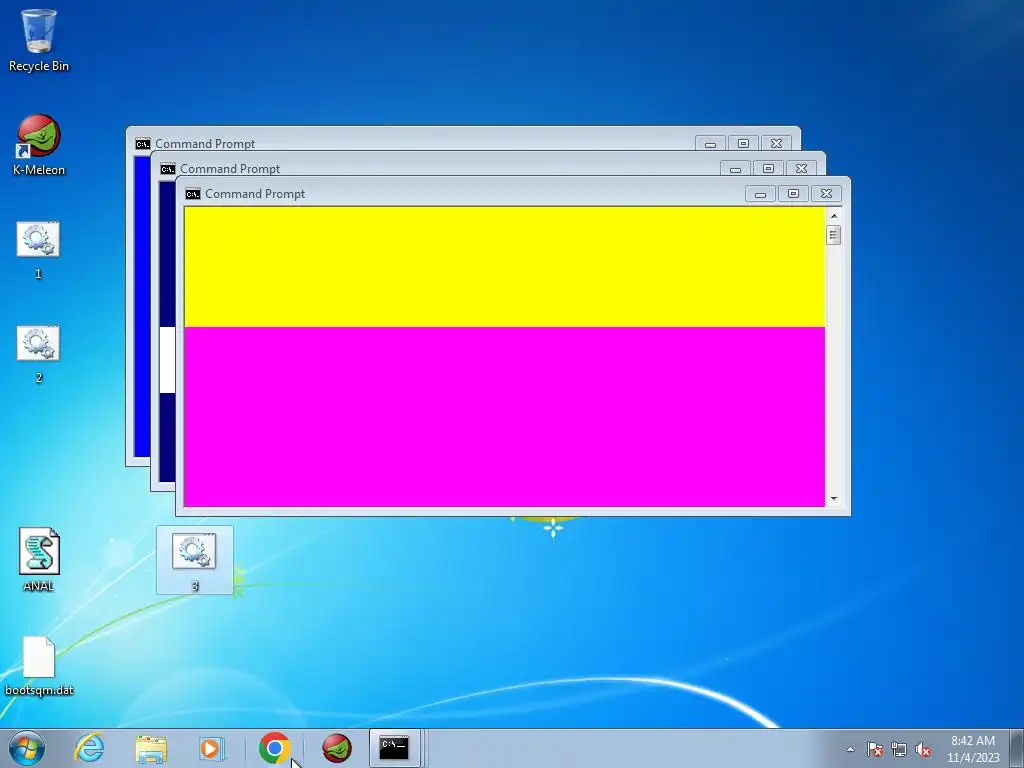Open the Windows Start menu orb

click(27, 748)
